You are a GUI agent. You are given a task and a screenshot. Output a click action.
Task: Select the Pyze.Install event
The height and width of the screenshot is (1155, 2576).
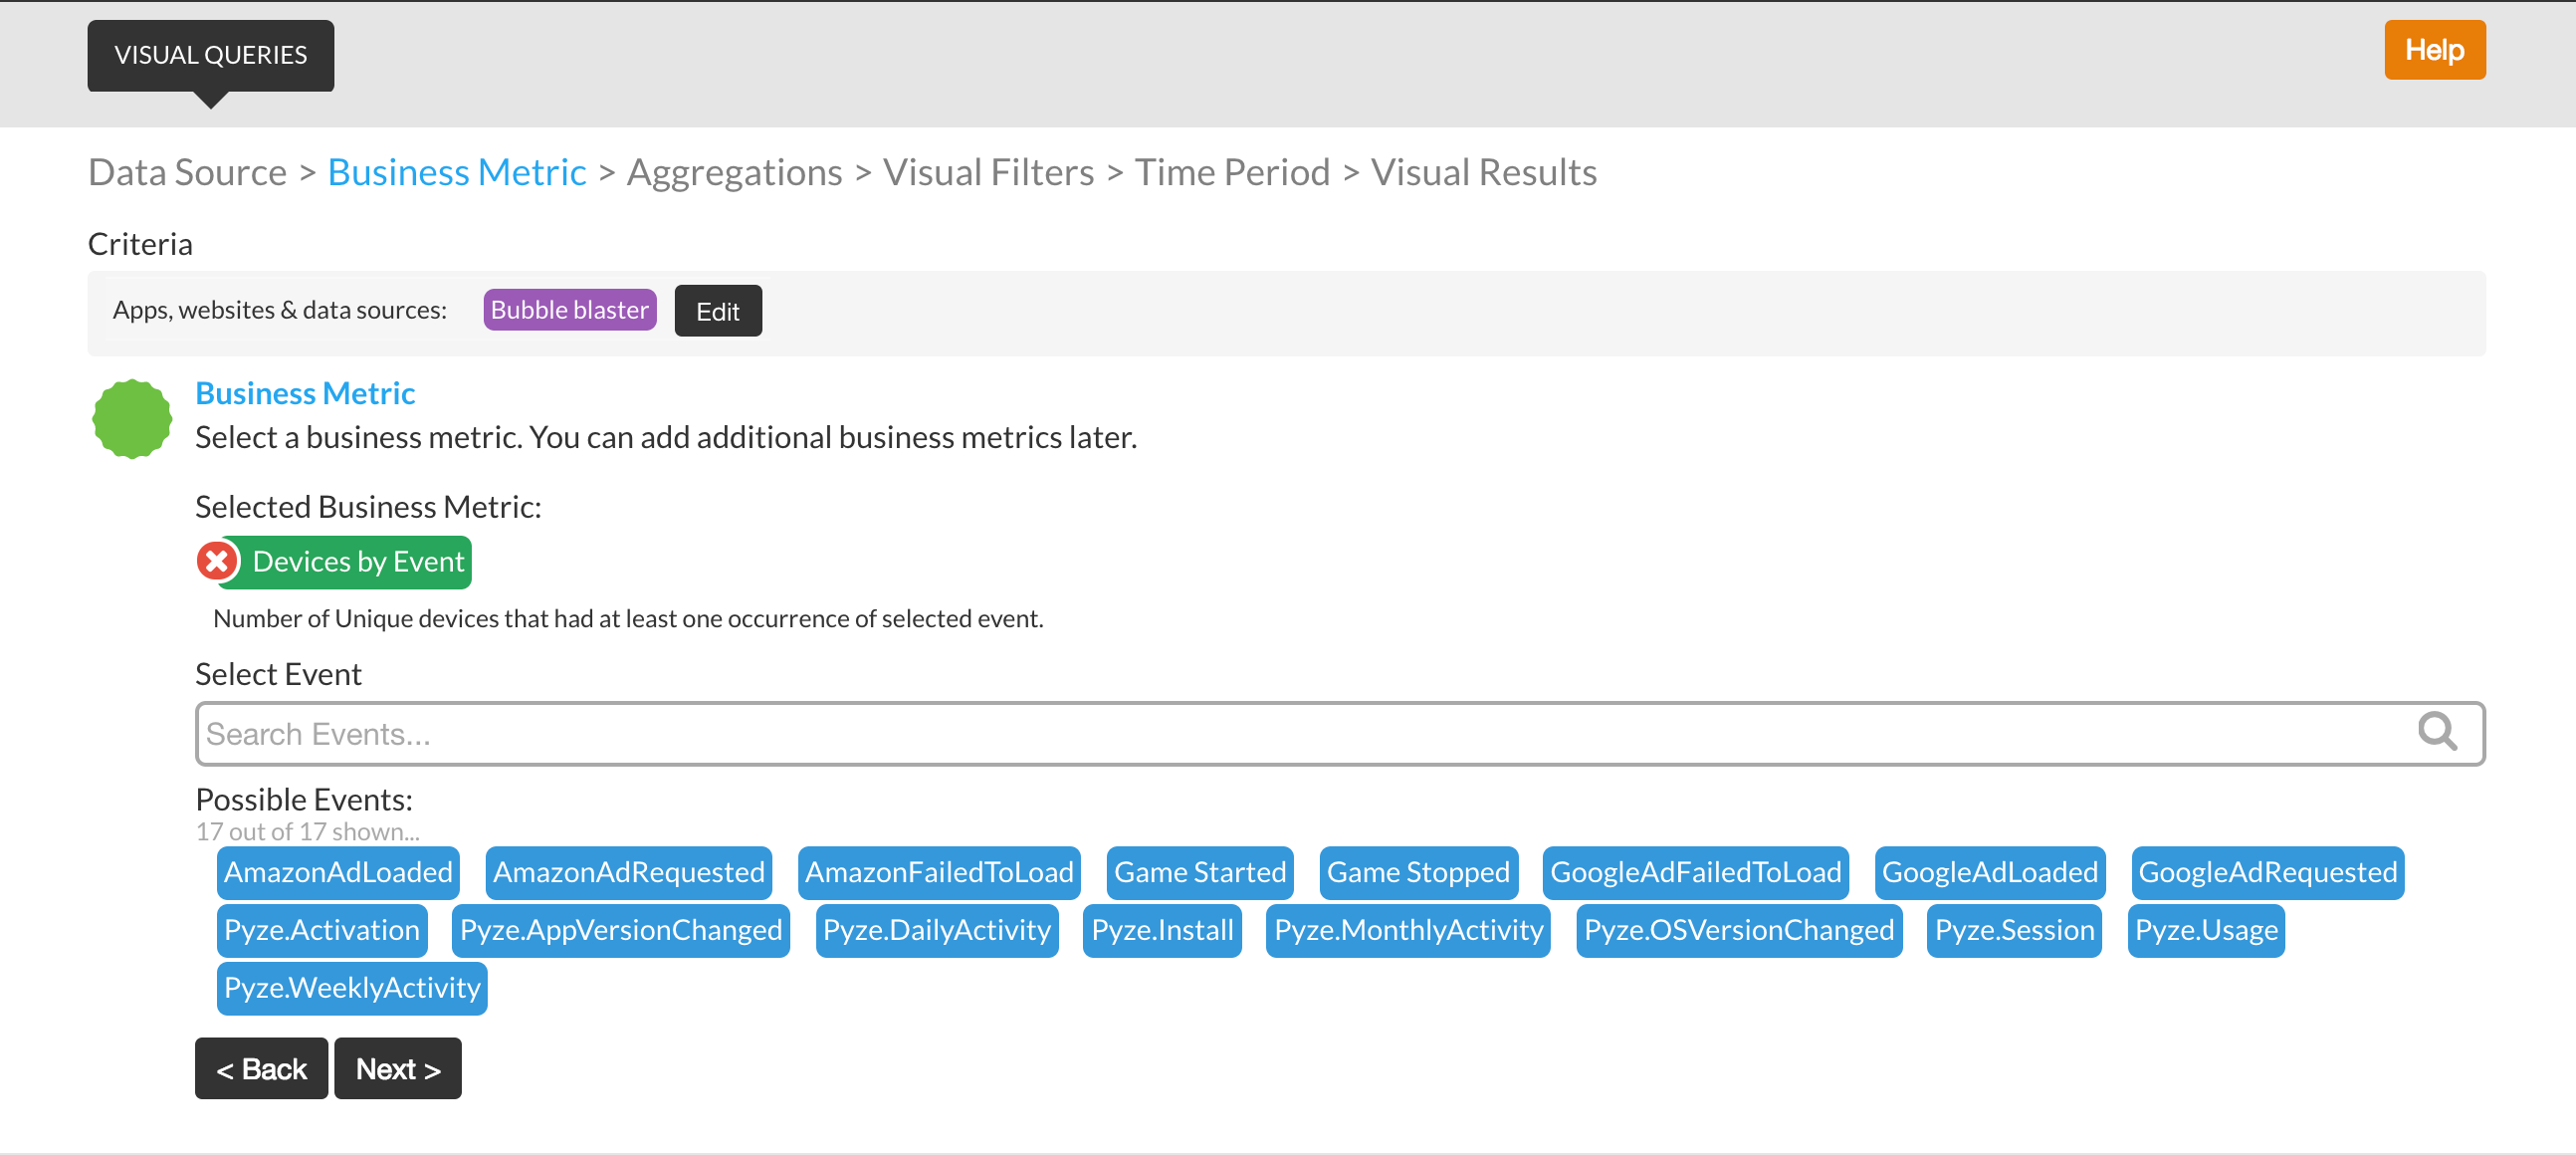pos(1161,930)
